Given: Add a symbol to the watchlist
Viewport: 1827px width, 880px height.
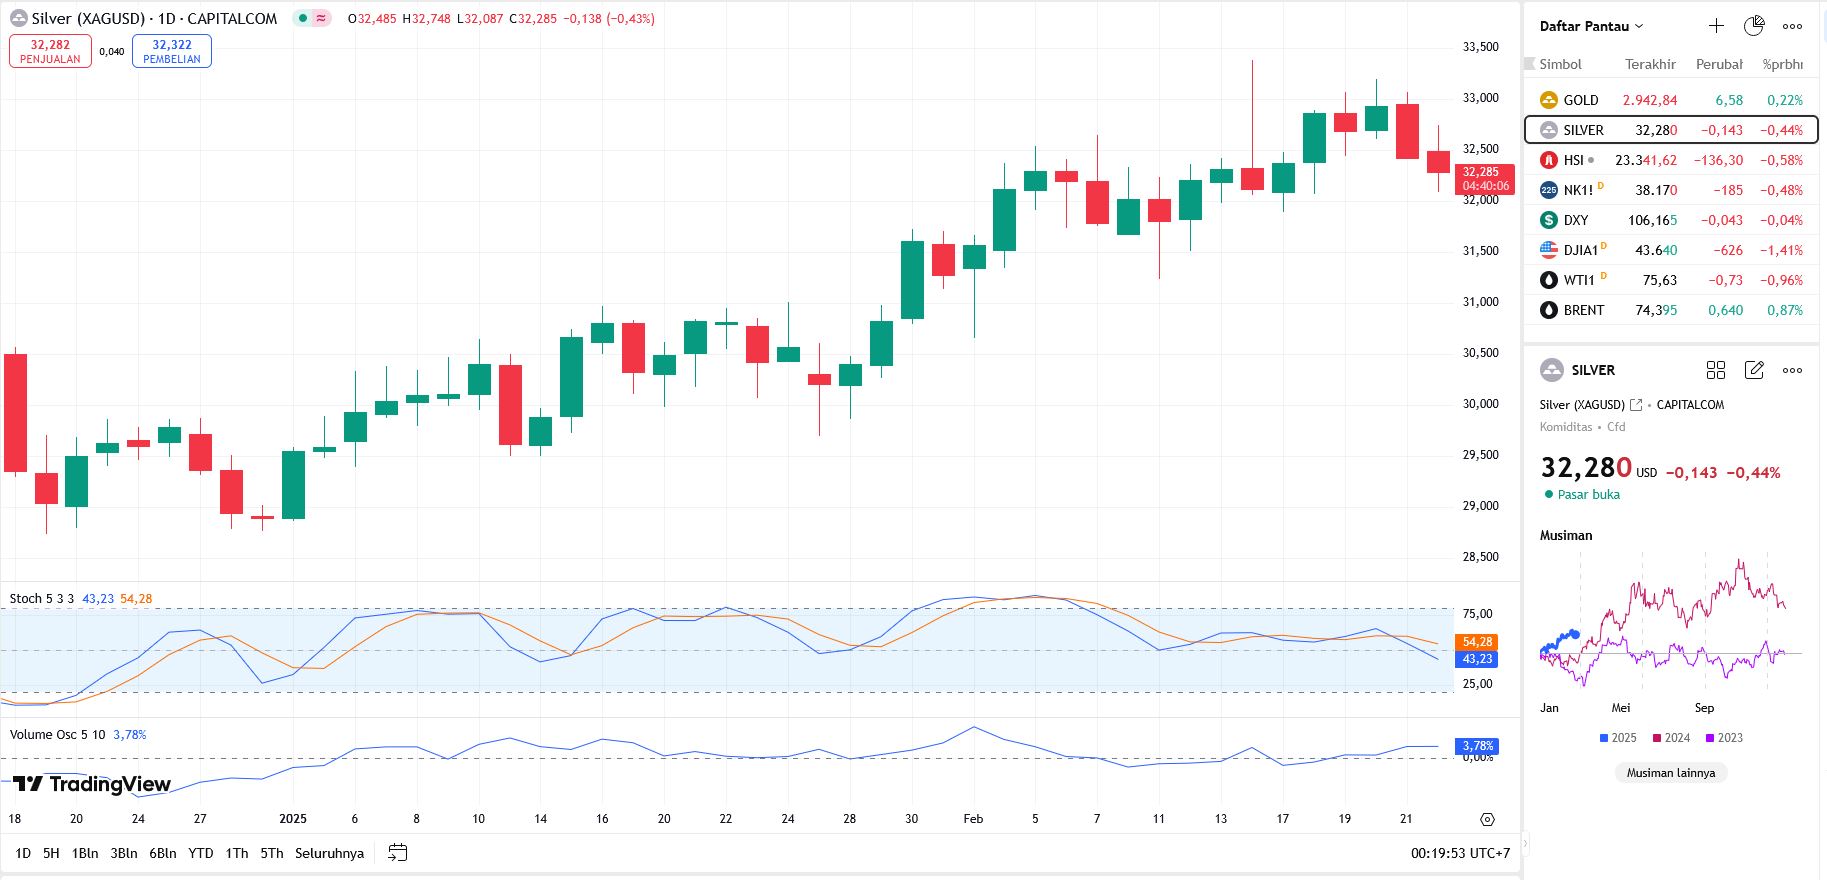Looking at the screenshot, I should (1716, 26).
